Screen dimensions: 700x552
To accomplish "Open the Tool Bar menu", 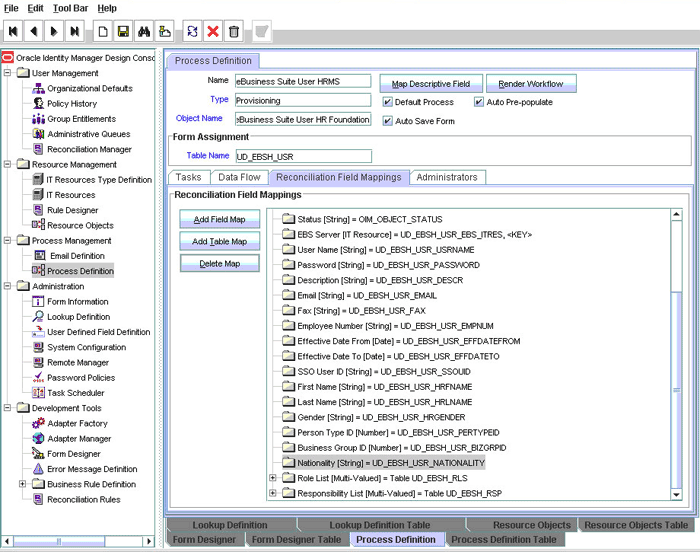I will coord(71,8).
